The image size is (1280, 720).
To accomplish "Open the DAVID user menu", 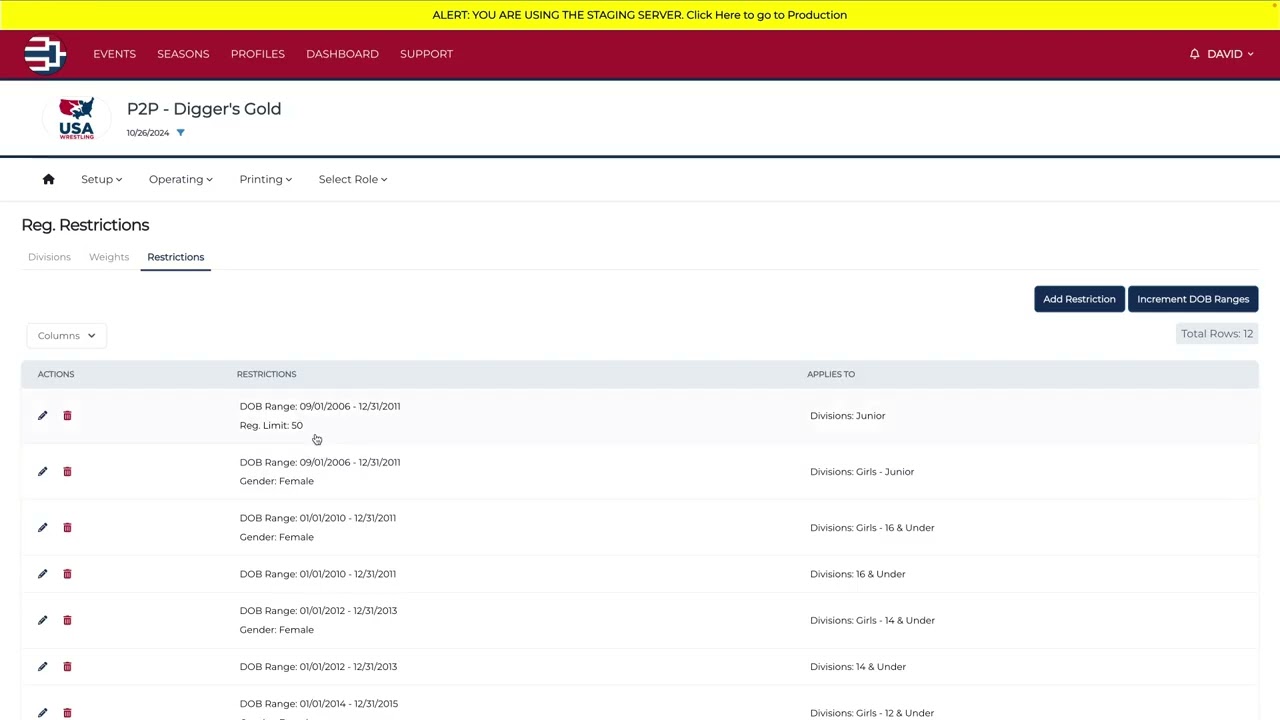I will [1229, 54].
